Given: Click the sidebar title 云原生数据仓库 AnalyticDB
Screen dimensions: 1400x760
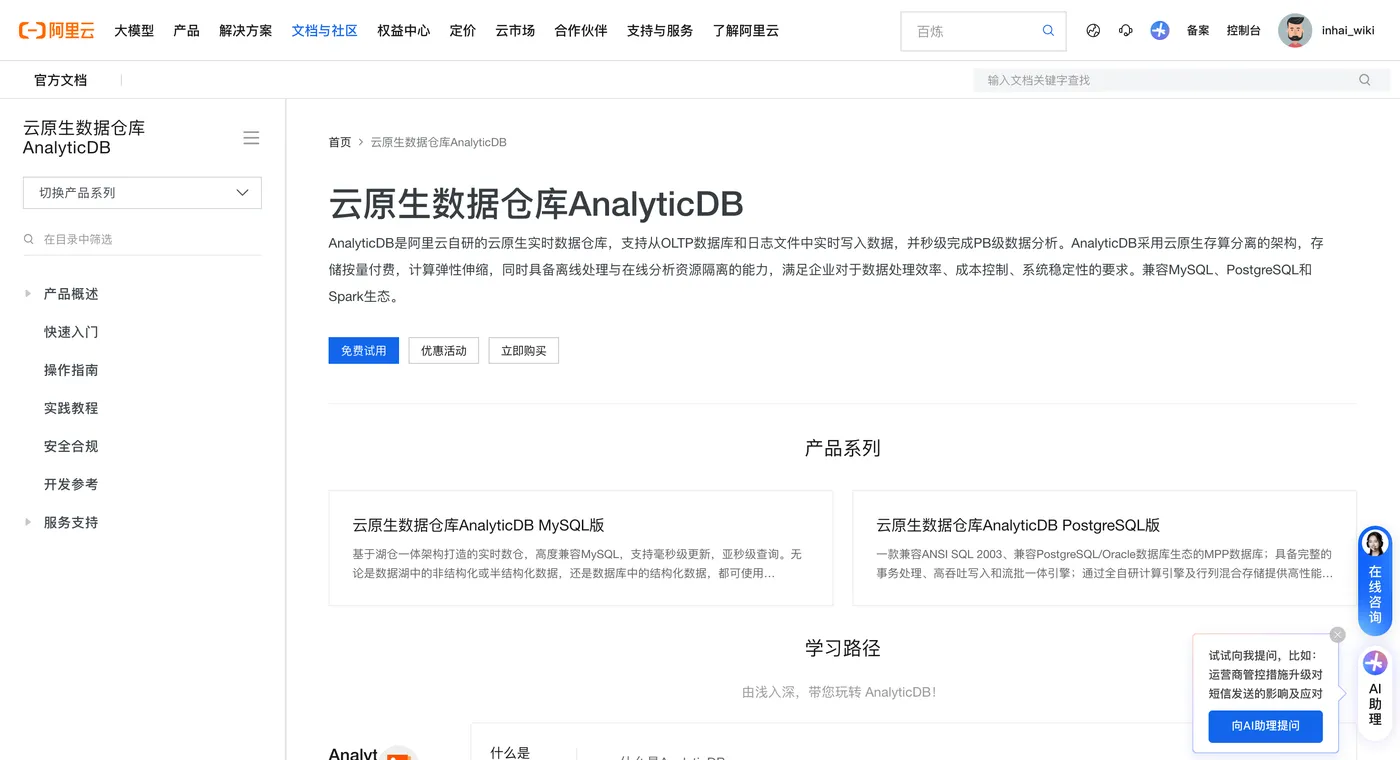Looking at the screenshot, I should [x=84, y=138].
